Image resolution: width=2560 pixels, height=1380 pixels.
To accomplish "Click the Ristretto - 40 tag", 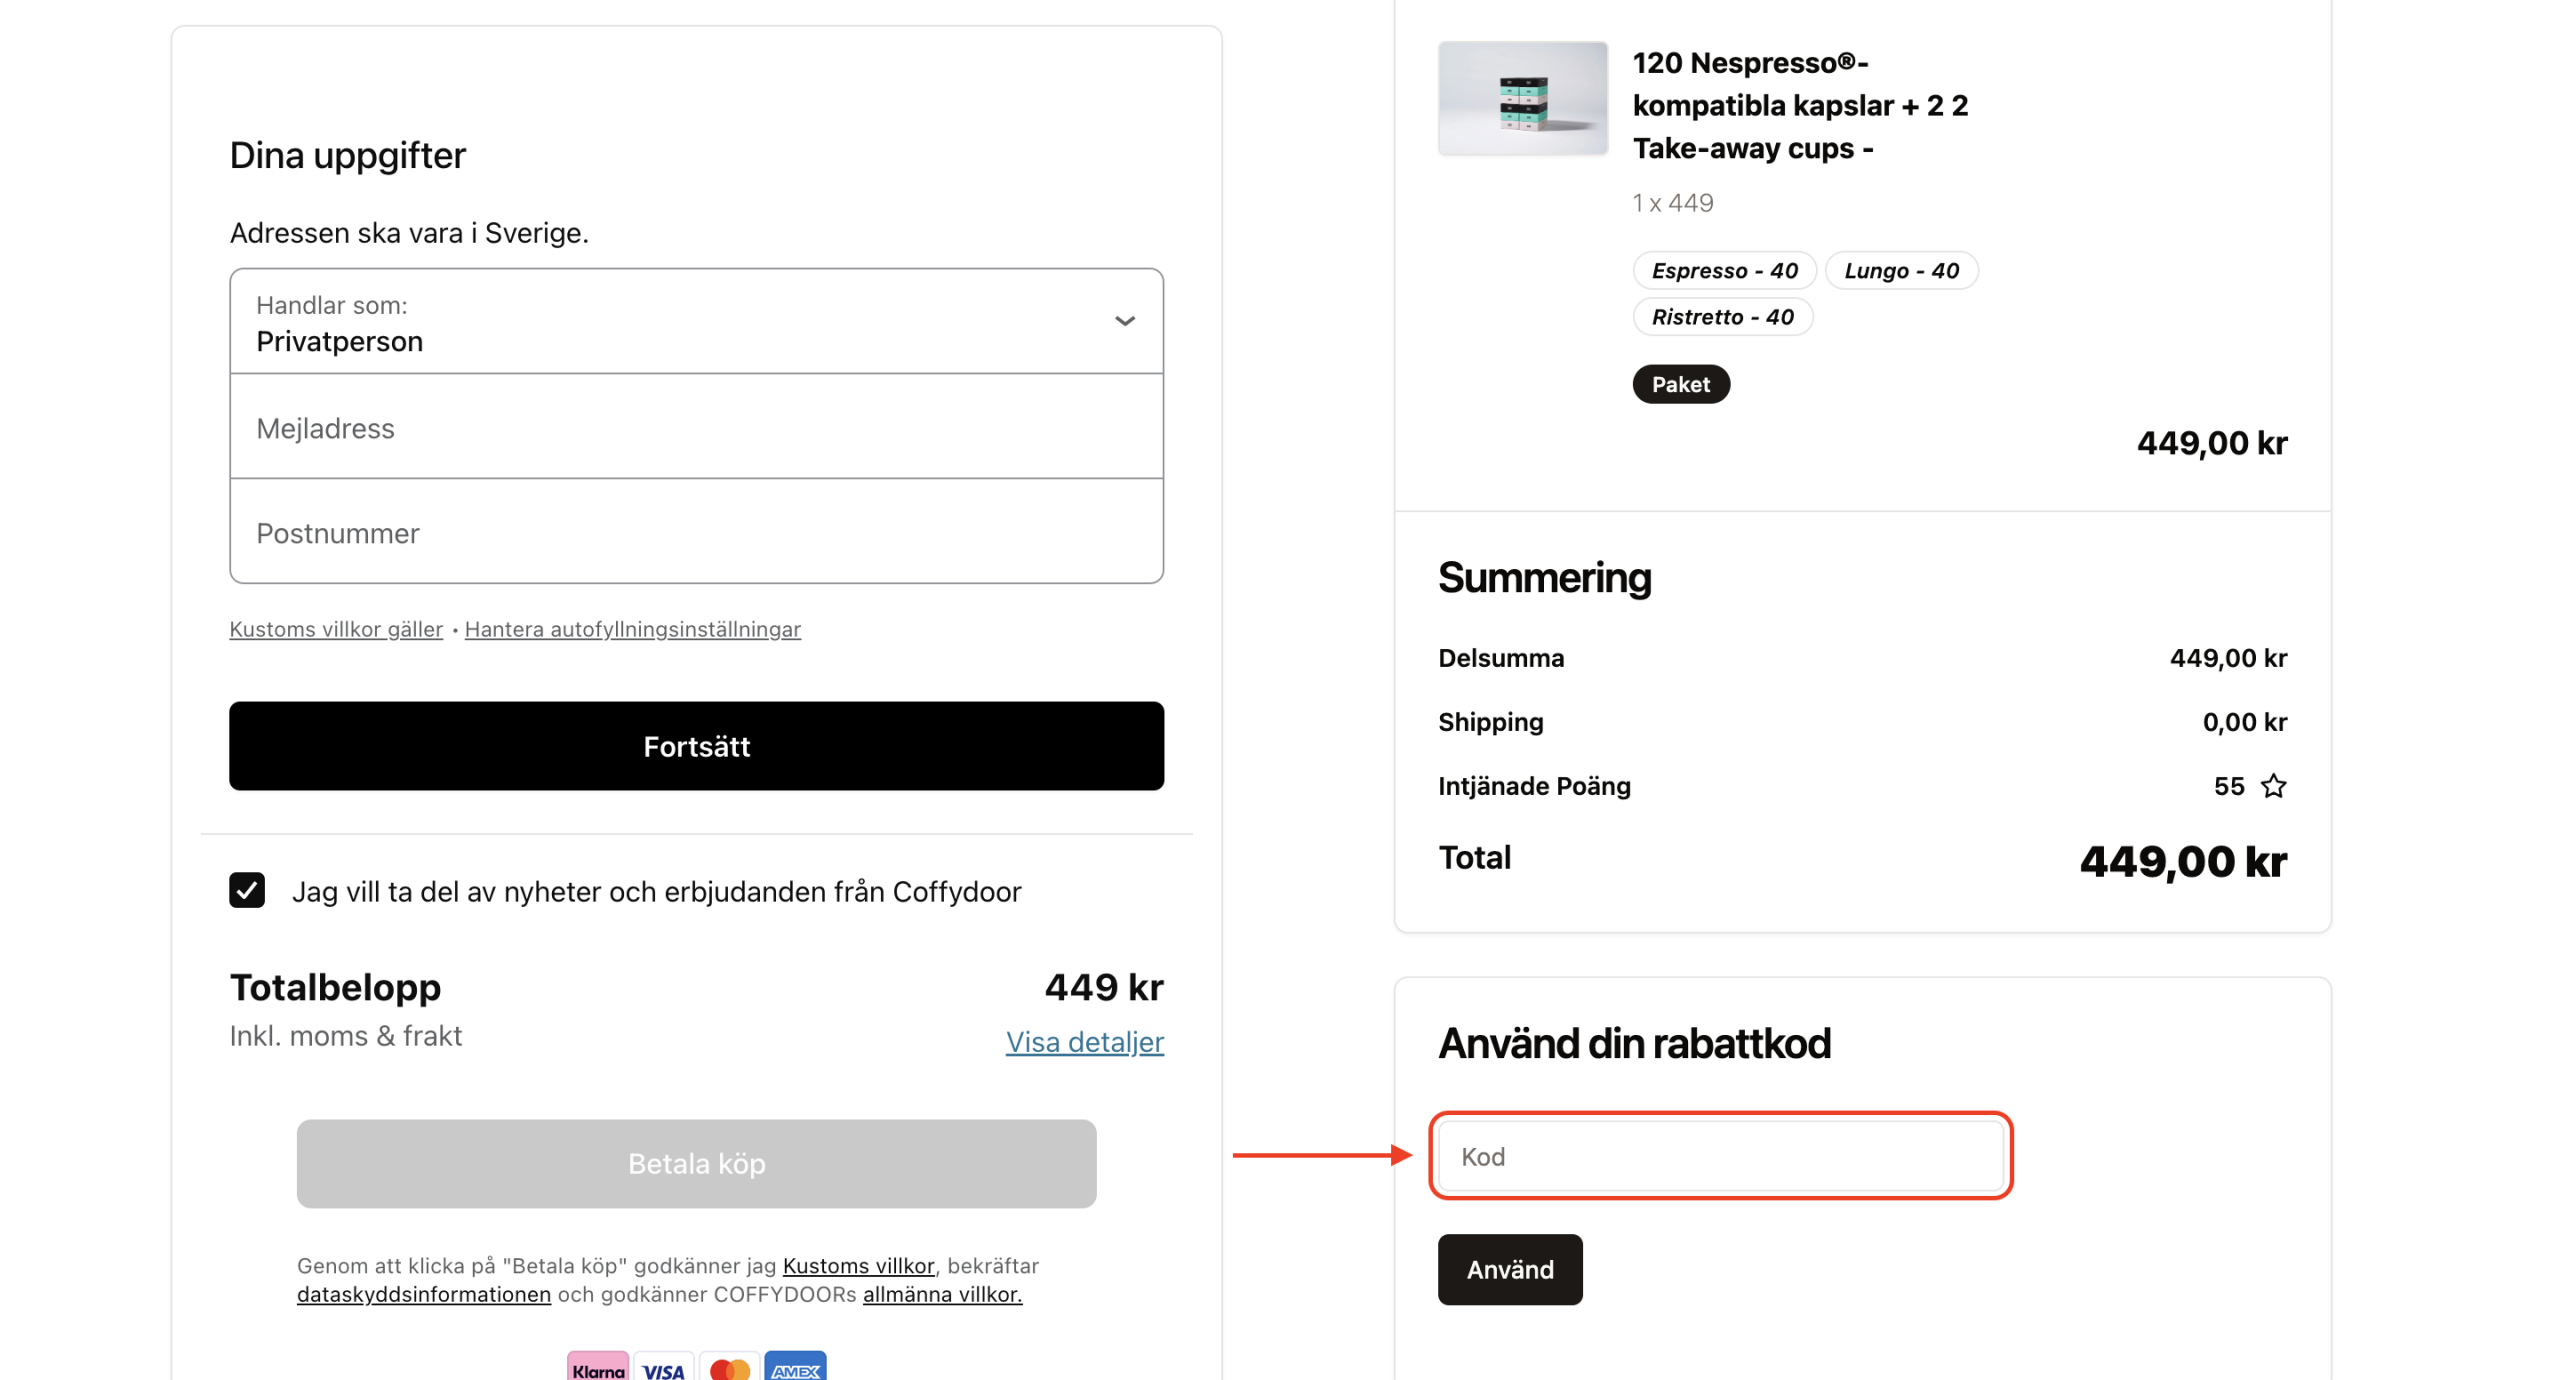I will click(1722, 317).
